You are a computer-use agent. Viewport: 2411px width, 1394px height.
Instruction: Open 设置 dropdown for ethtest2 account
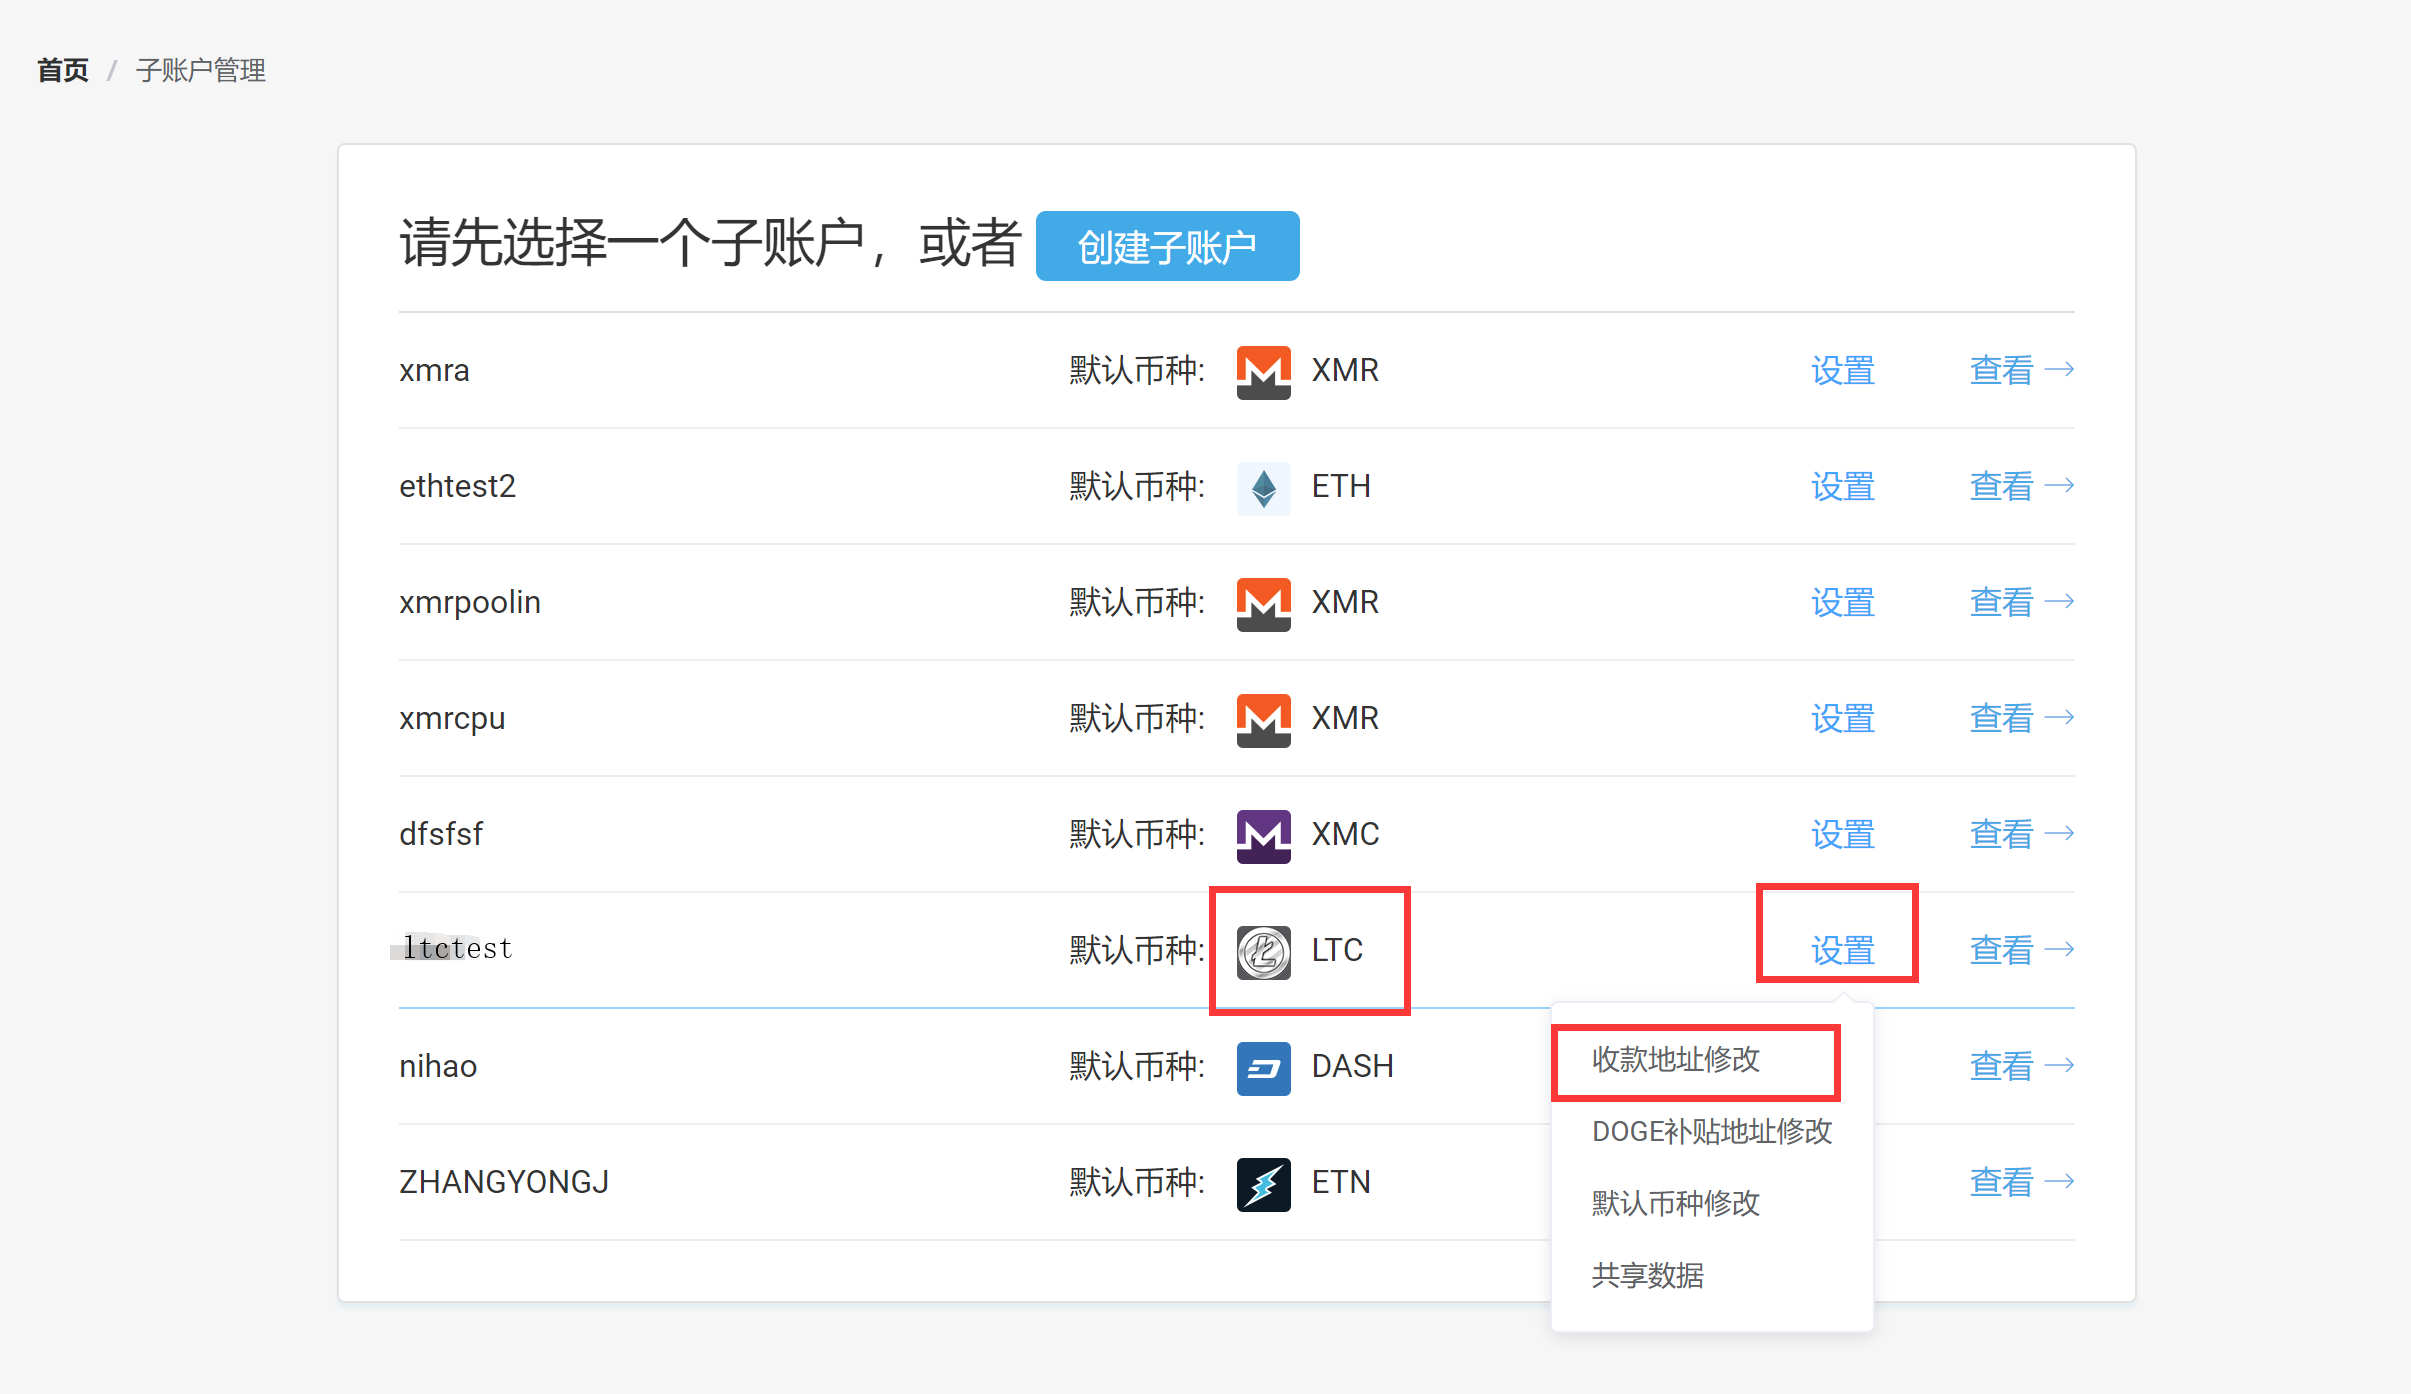coord(1842,487)
